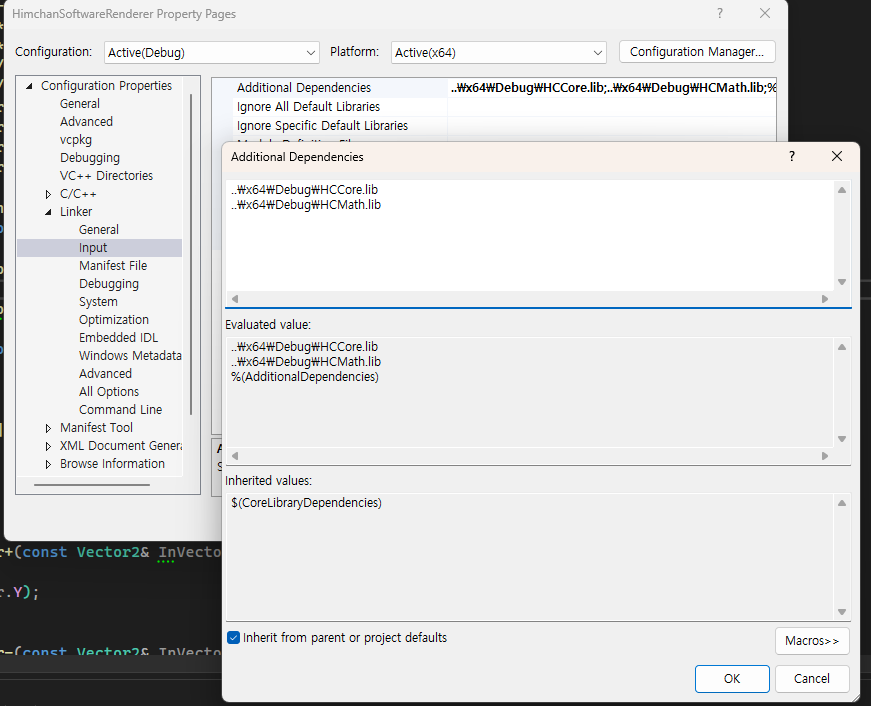Expand the C/C++ tree node

point(48,194)
